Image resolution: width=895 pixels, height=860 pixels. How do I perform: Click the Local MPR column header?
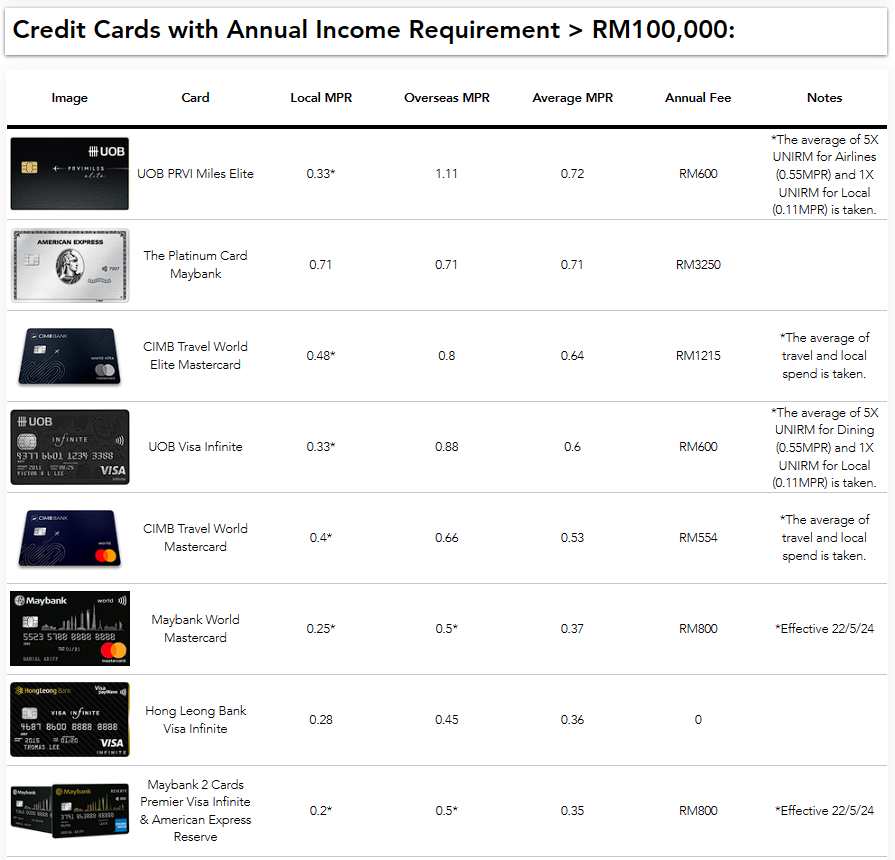click(321, 98)
